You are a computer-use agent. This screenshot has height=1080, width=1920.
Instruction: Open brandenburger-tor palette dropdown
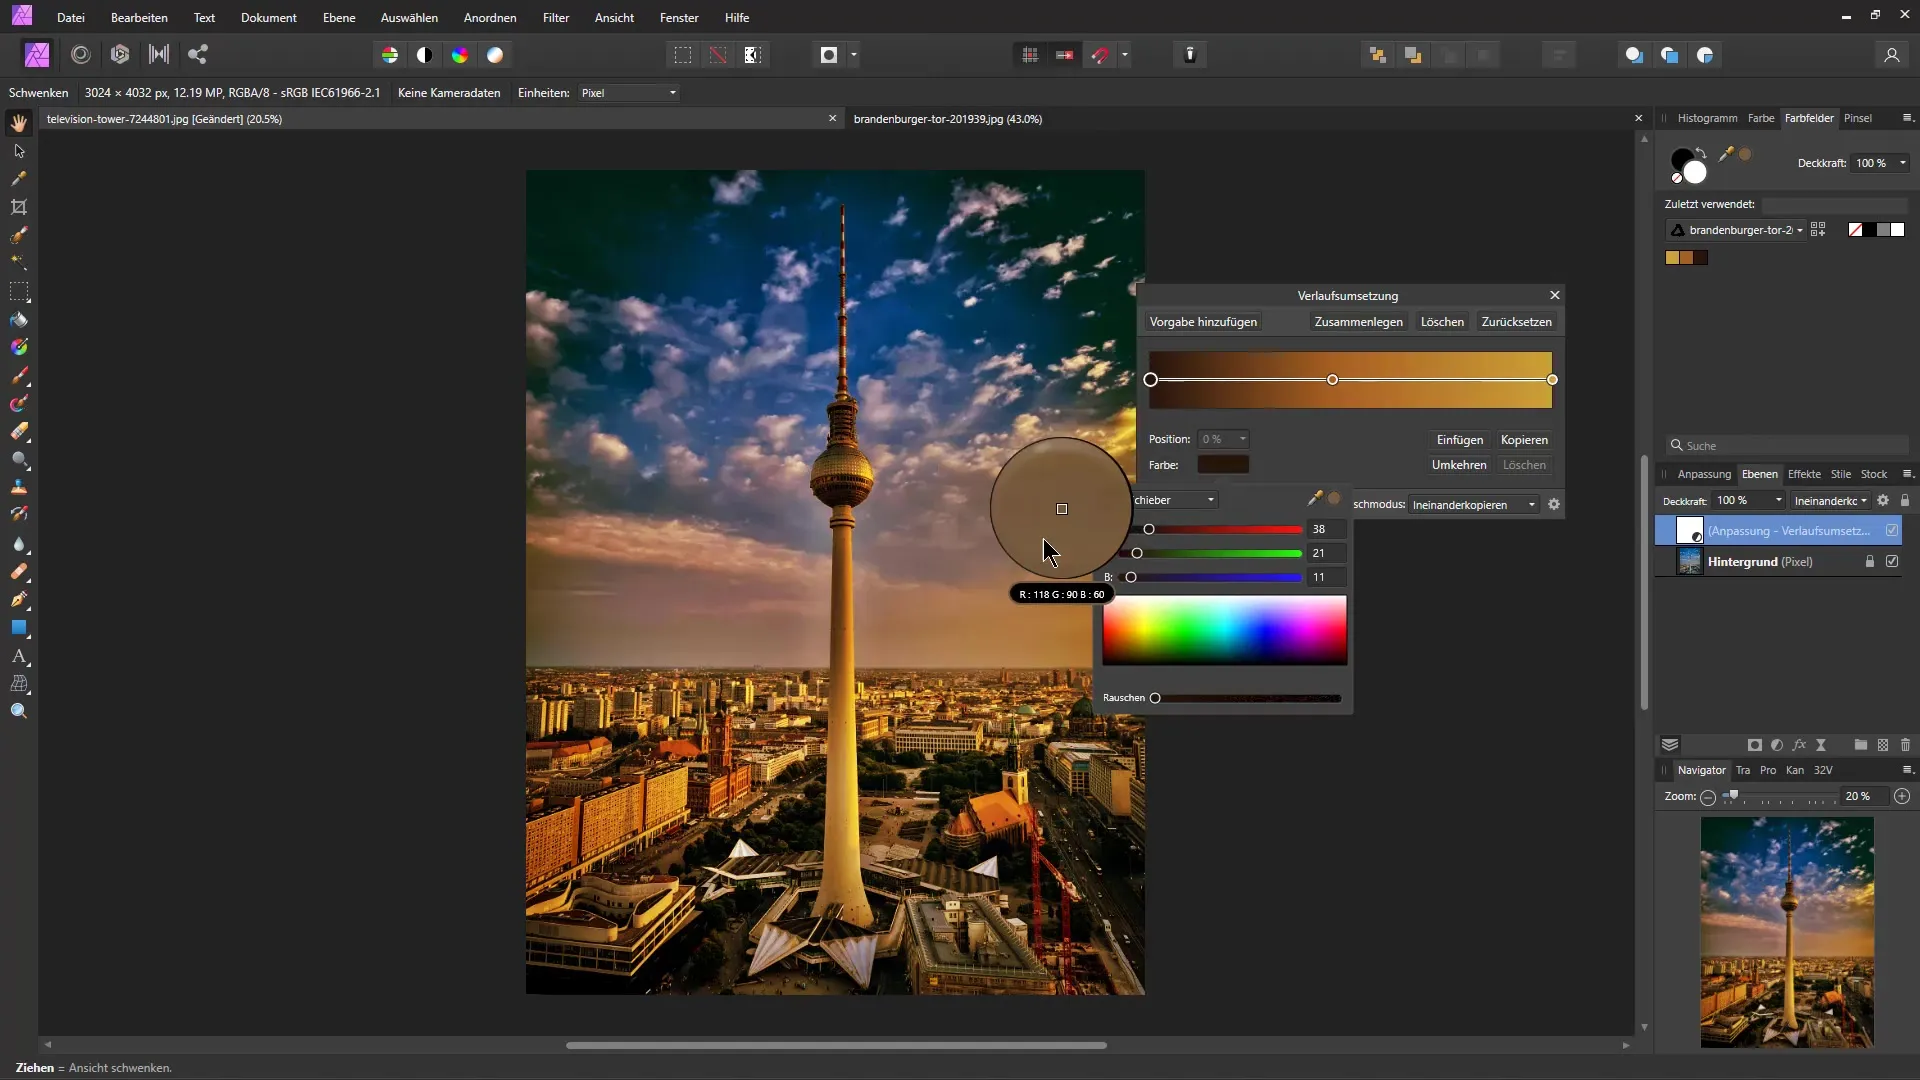[1737, 230]
